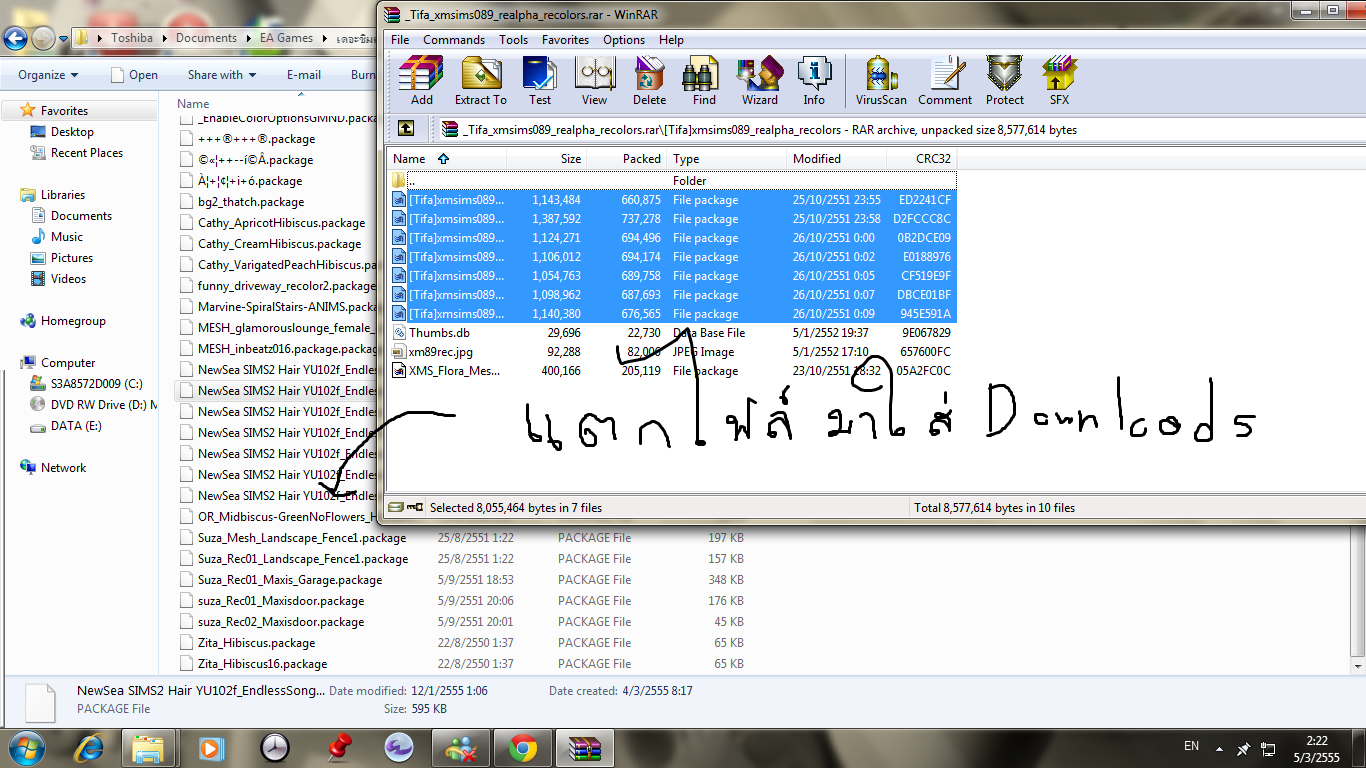
Task: Click the Delete toolbar icon
Action: (649, 81)
